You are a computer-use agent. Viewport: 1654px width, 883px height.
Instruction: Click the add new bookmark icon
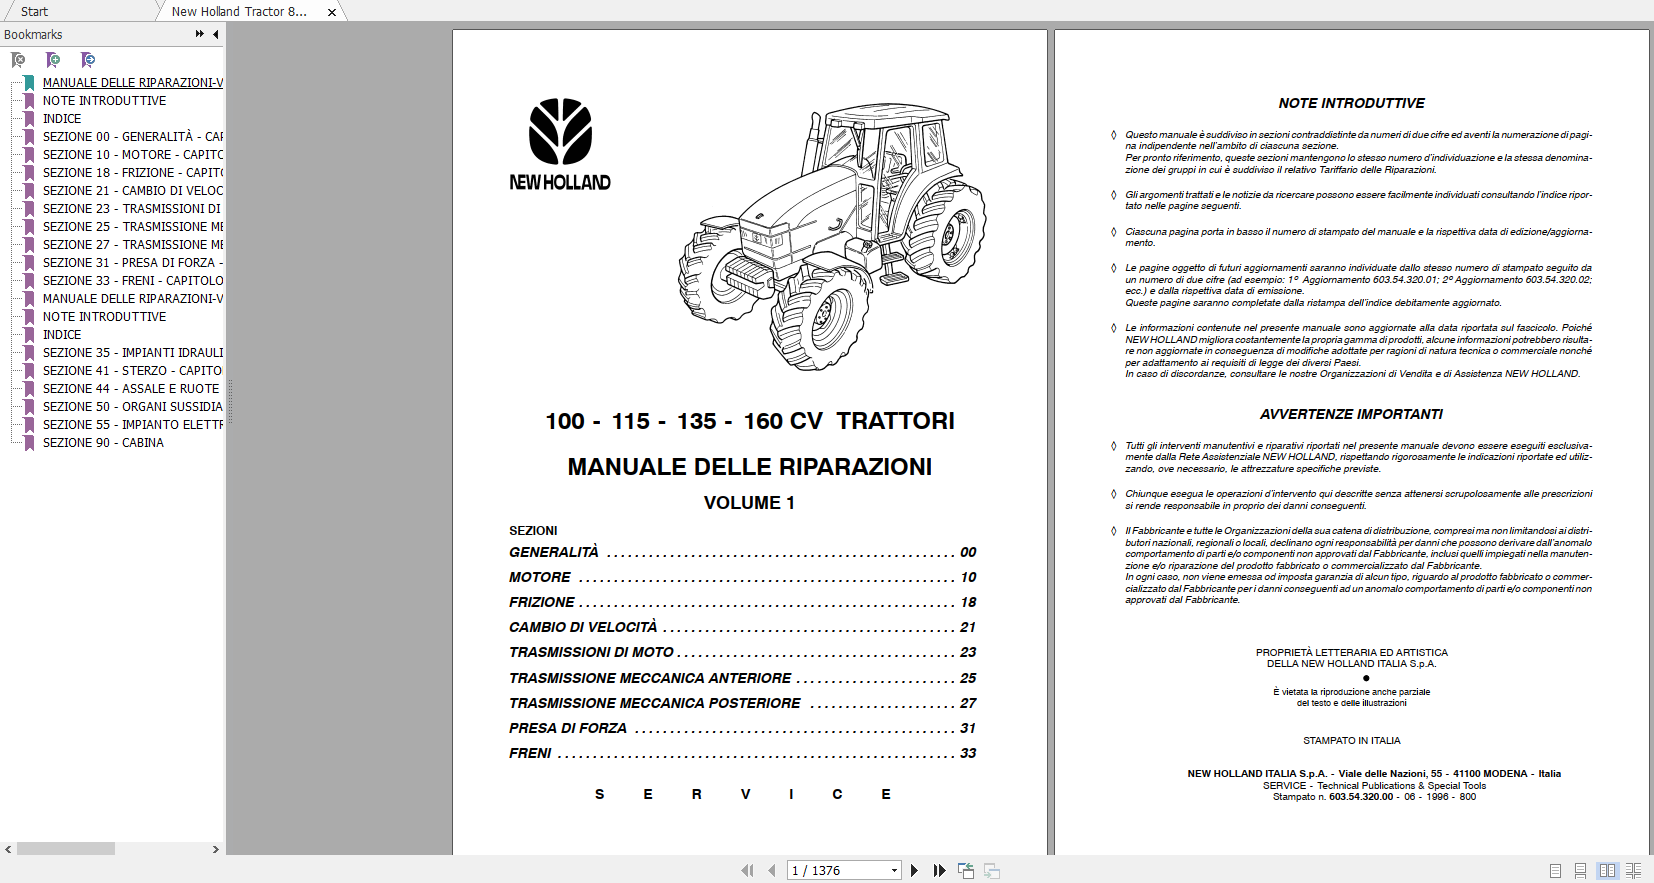pos(53,60)
